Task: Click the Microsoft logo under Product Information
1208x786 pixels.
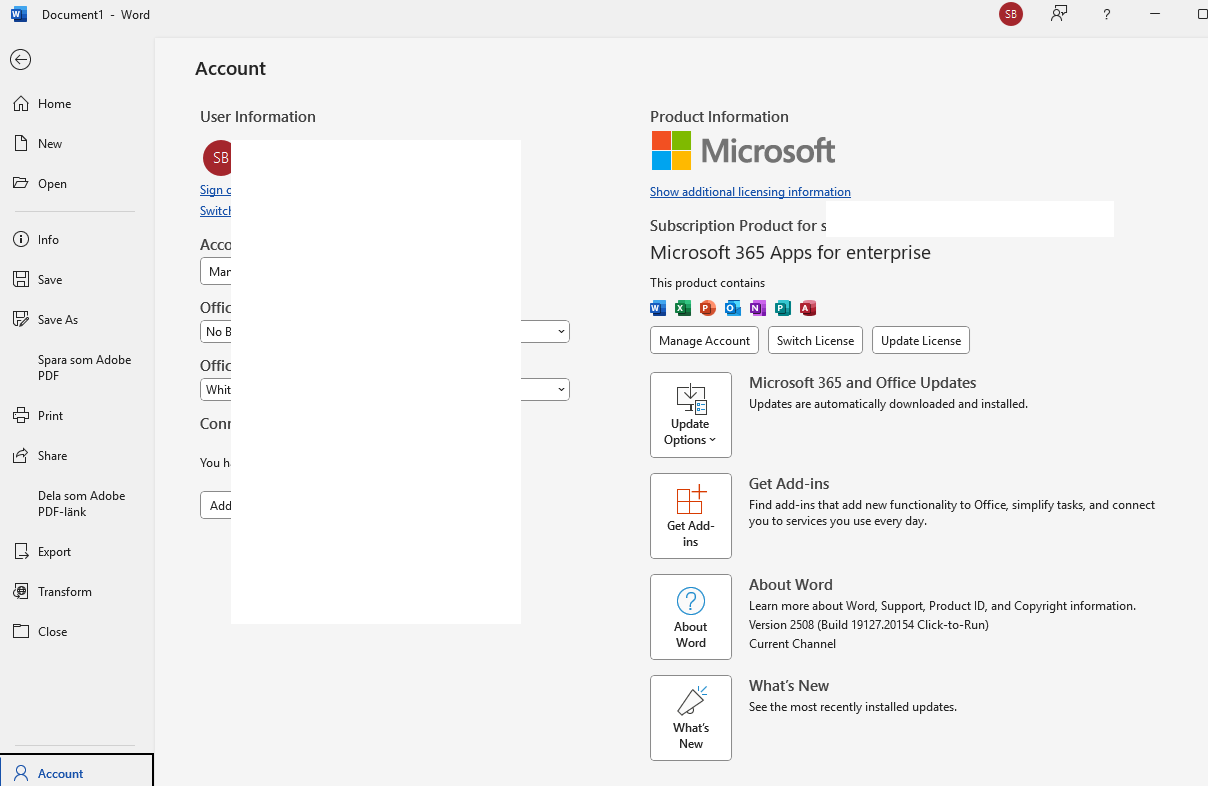Action: click(743, 151)
